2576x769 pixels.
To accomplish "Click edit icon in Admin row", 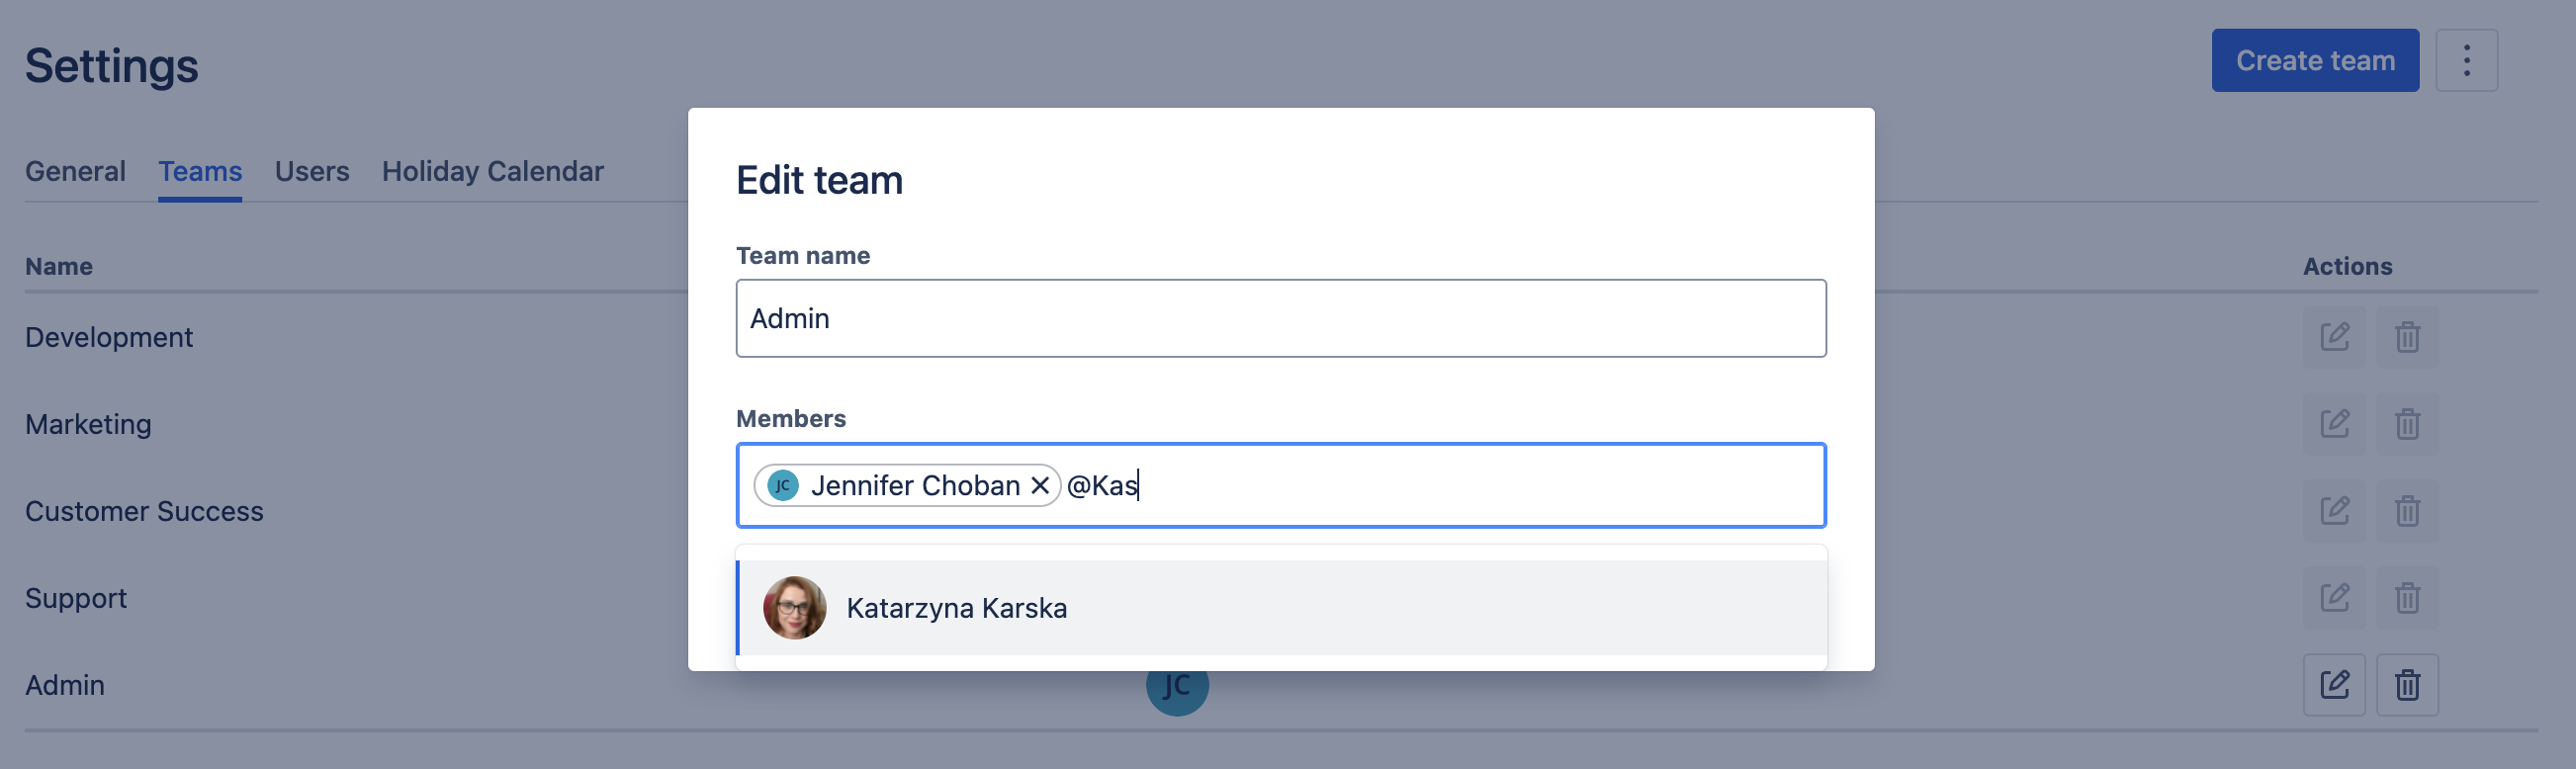I will point(2334,685).
